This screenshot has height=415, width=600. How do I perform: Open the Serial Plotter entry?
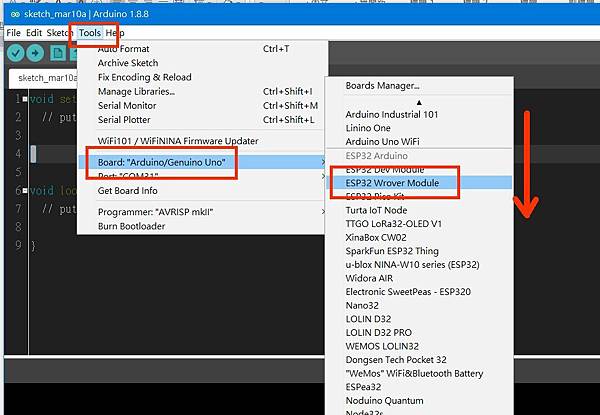[x=202, y=120]
